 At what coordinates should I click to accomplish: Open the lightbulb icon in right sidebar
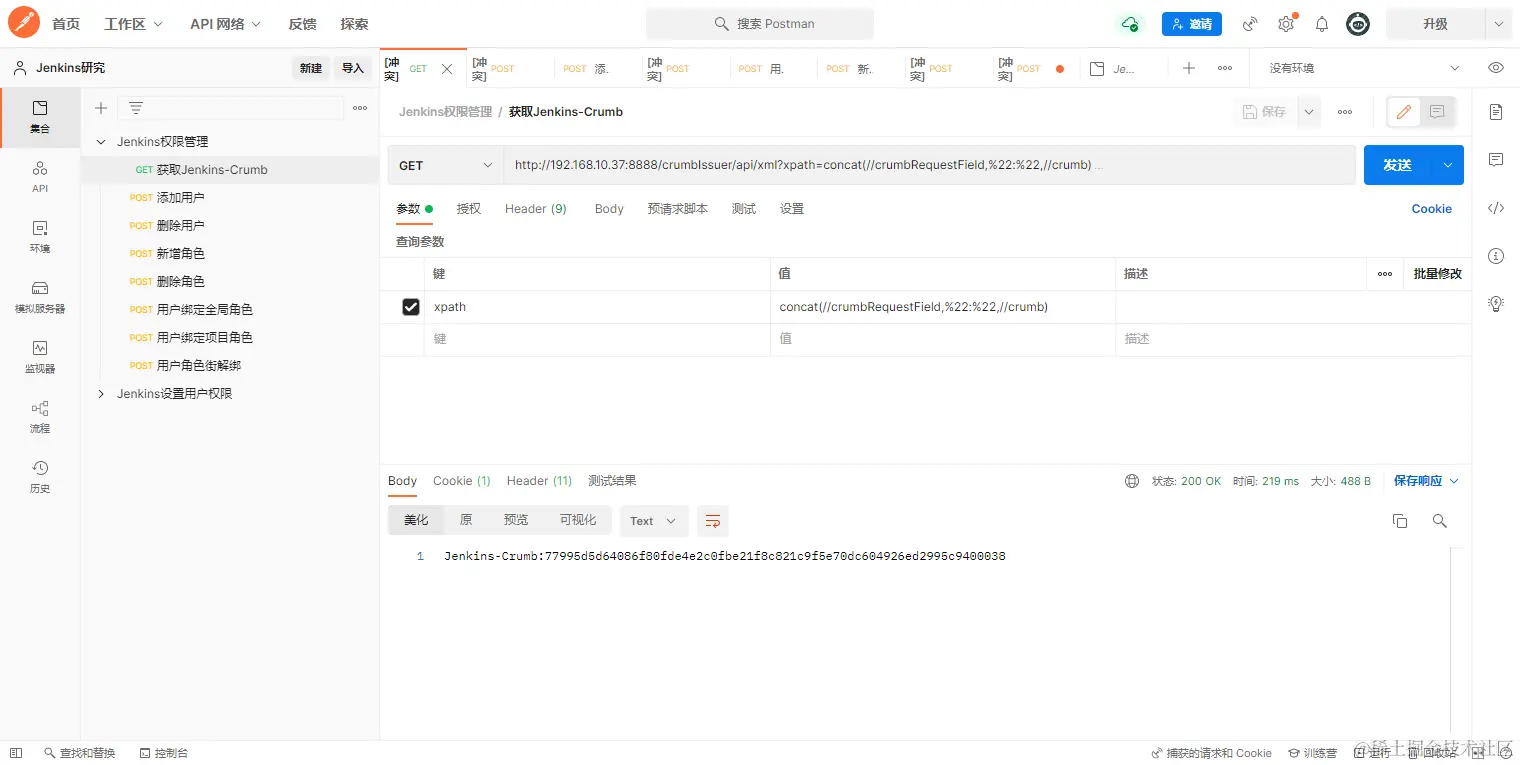tap(1496, 303)
